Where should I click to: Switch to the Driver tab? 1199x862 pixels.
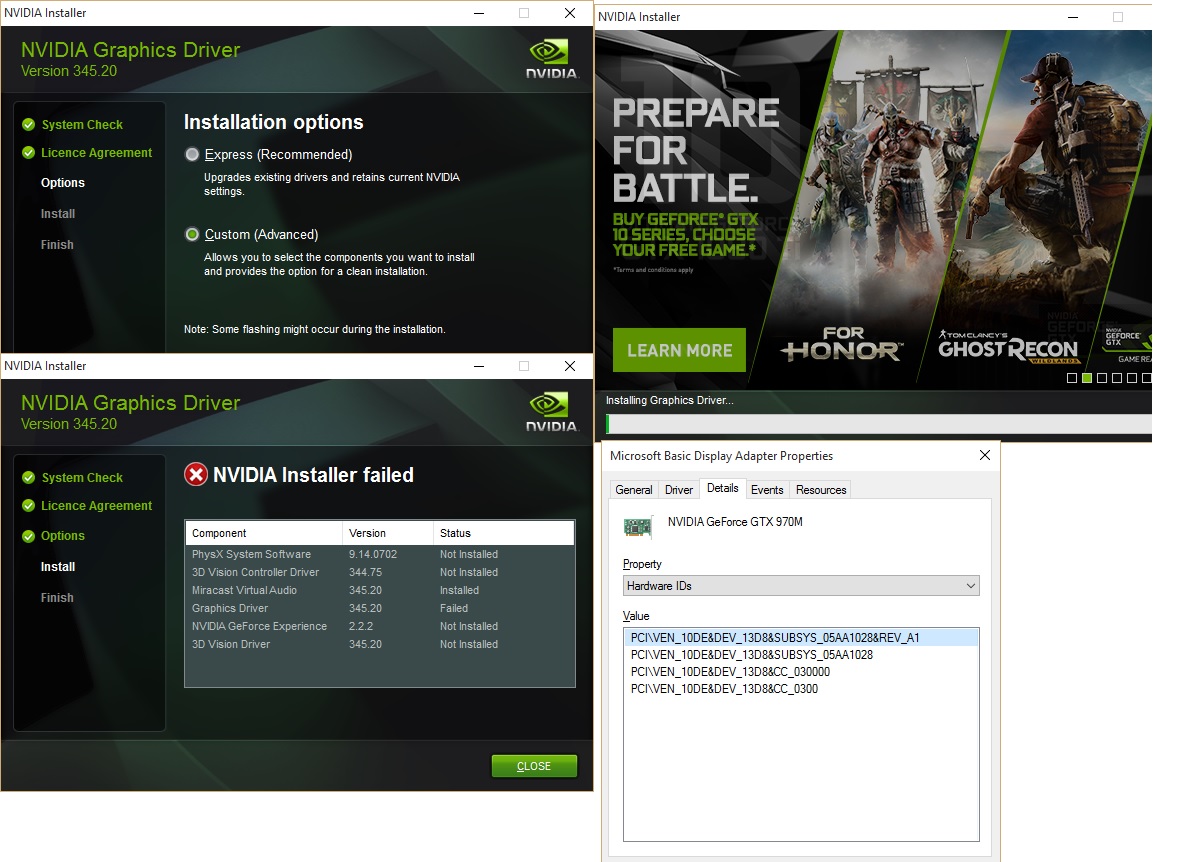click(678, 490)
